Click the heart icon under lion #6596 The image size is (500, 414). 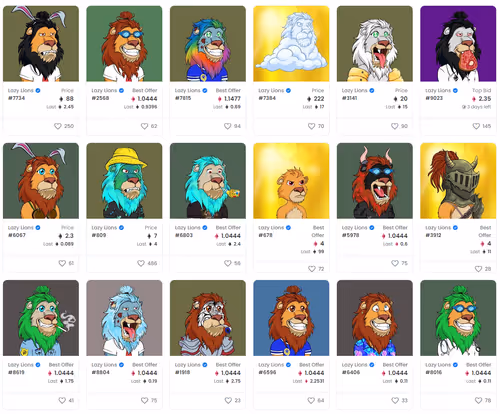pos(311,400)
